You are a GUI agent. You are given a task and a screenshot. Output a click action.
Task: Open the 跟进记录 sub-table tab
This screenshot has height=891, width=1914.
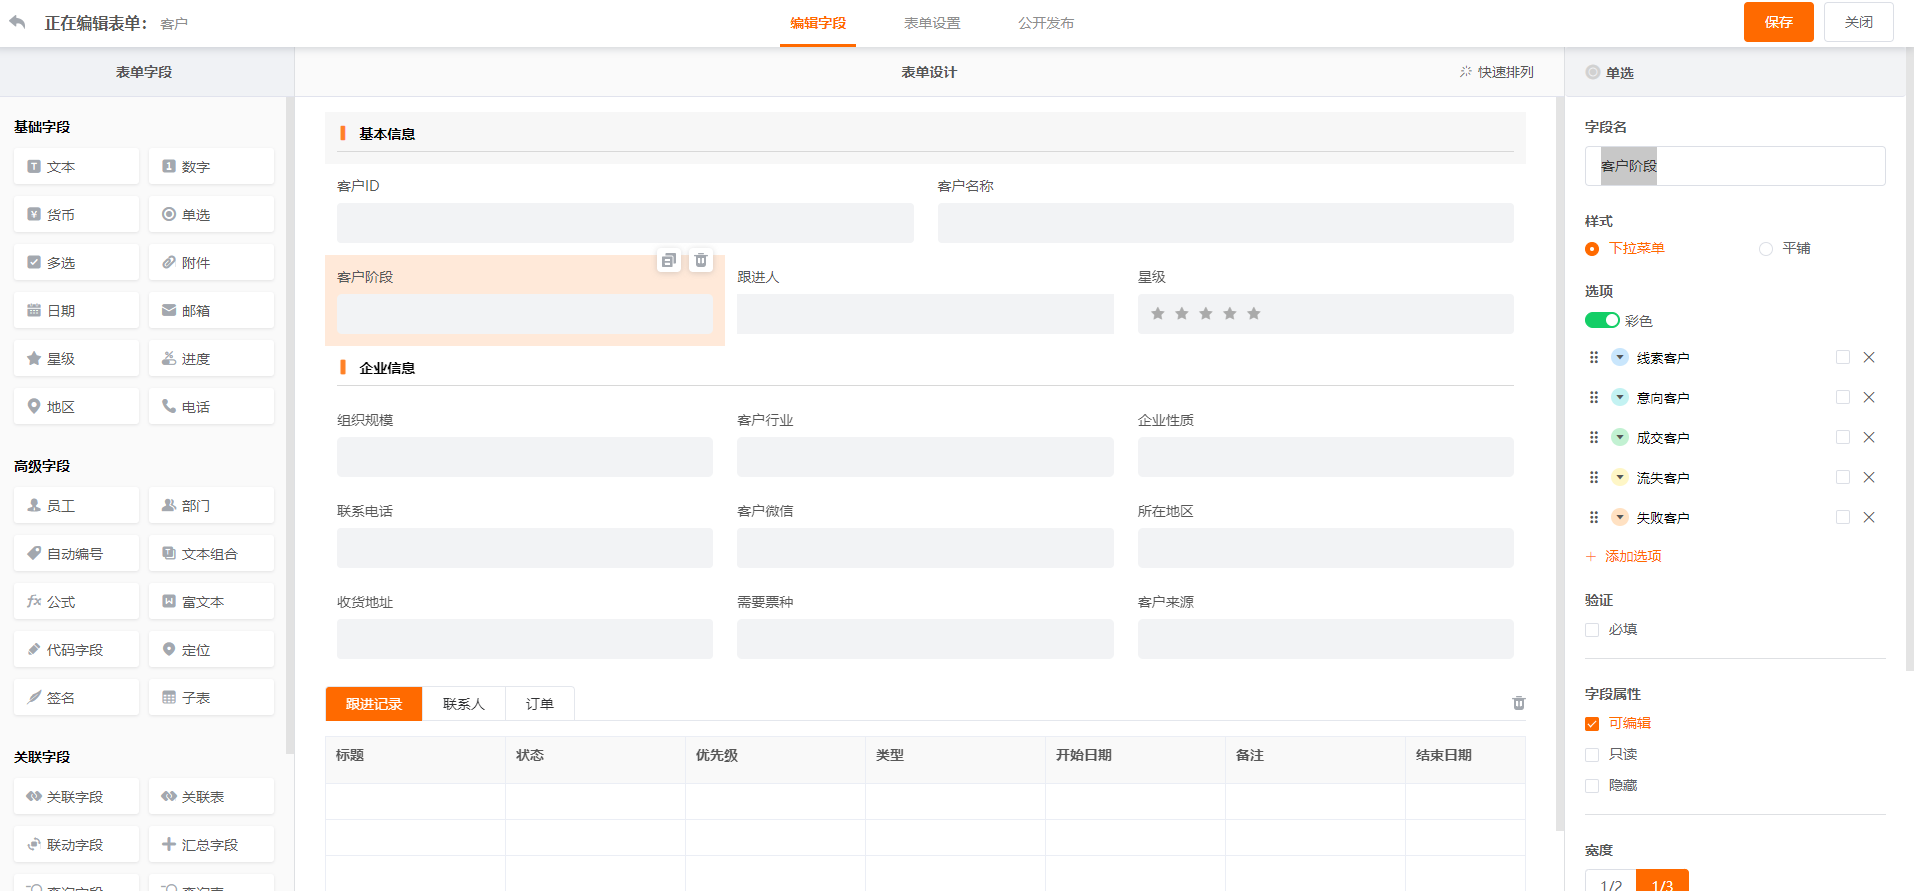tap(374, 704)
